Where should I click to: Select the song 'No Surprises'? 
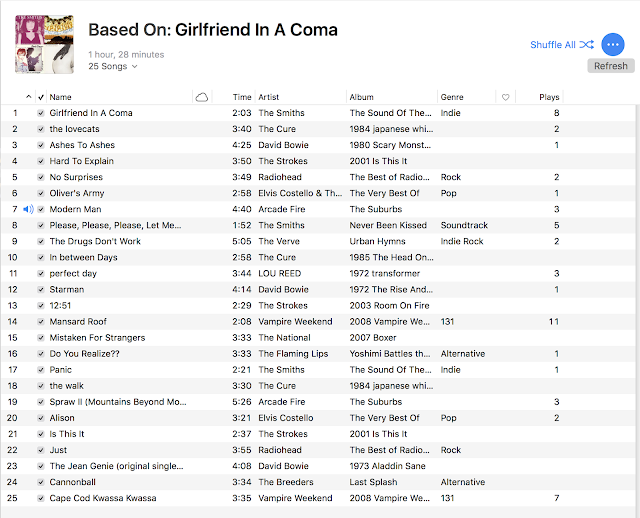pos(76,177)
